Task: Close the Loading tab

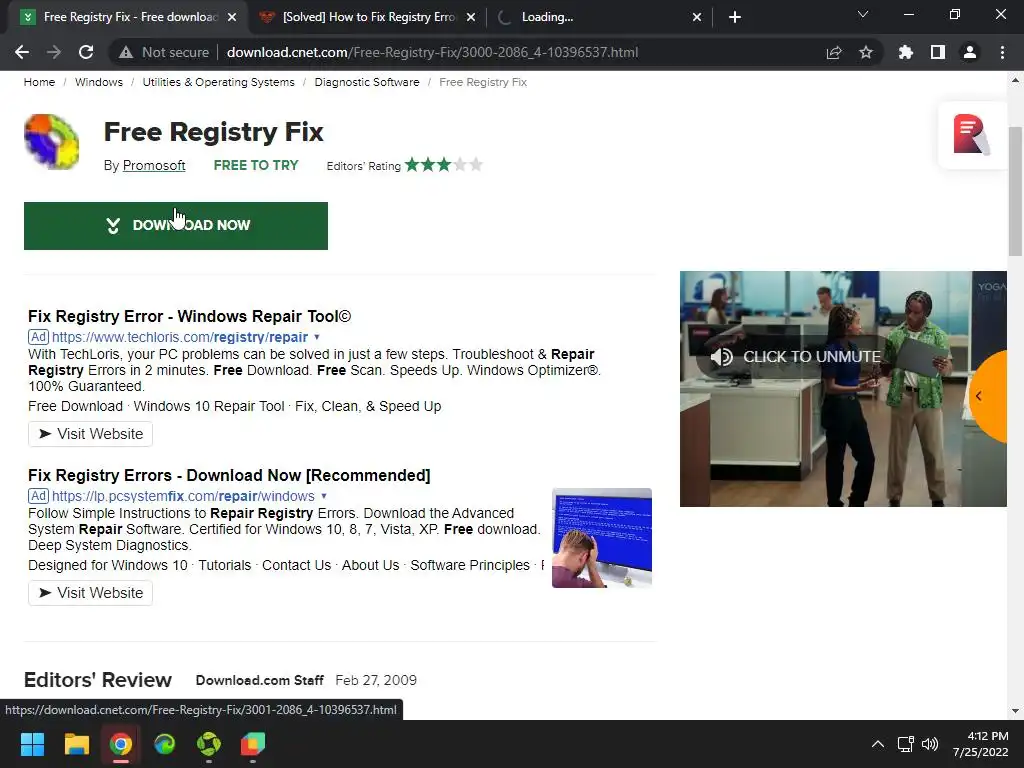Action: pyautogui.click(x=697, y=17)
